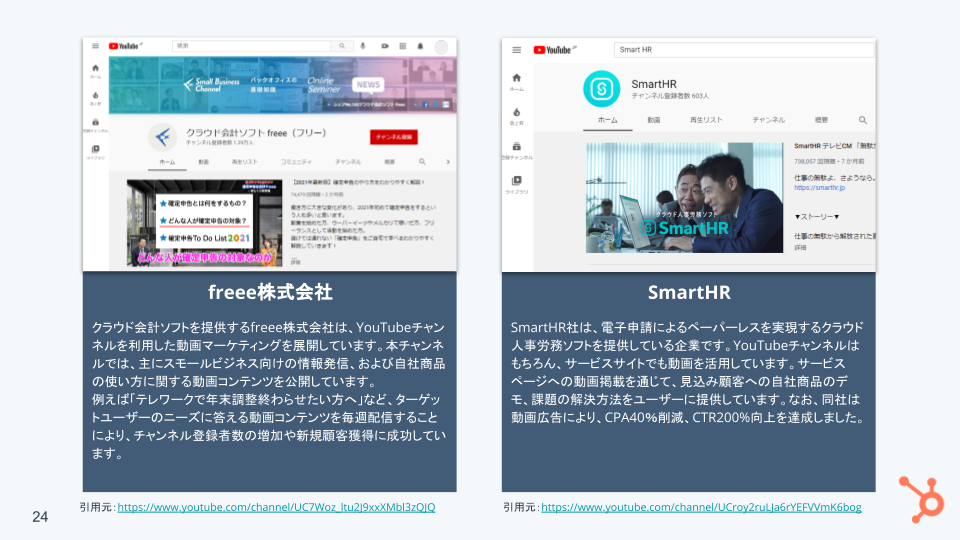Image resolution: width=960 pixels, height=540 pixels.
Task: Click Twitter icon on freee channel banner
Action: tap(436, 105)
